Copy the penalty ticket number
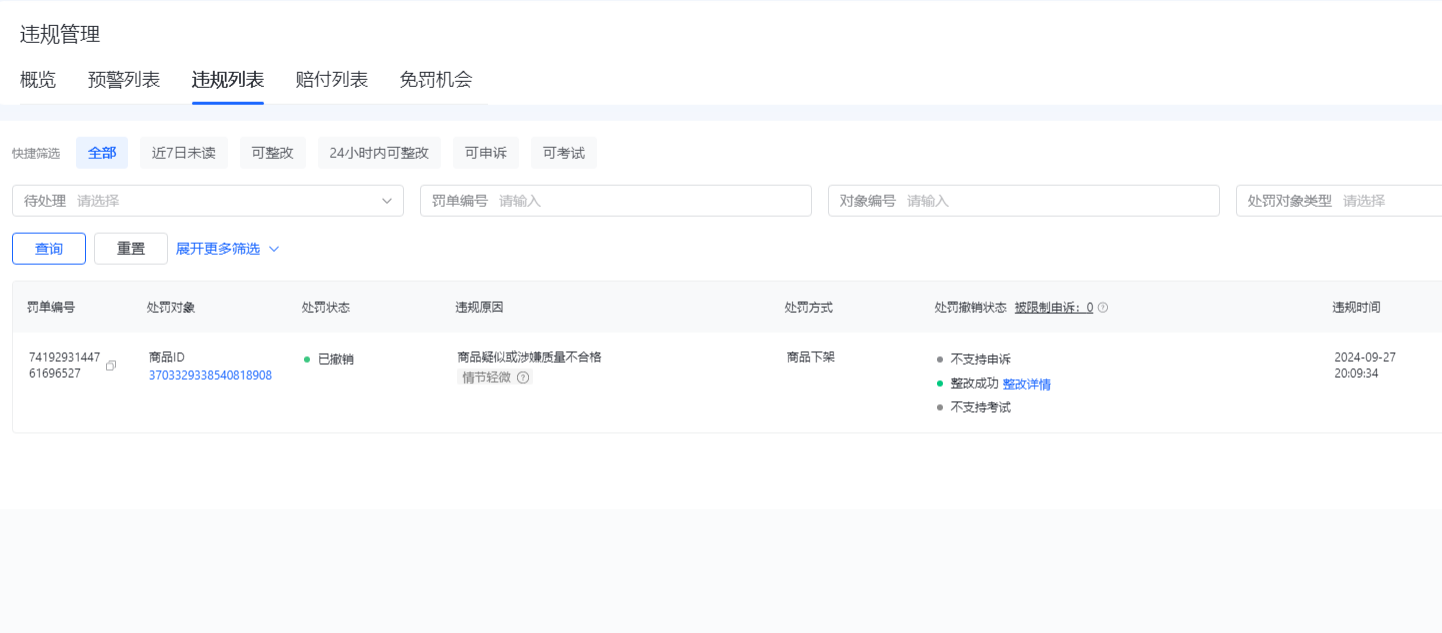This screenshot has width=1442, height=633. tap(111, 366)
